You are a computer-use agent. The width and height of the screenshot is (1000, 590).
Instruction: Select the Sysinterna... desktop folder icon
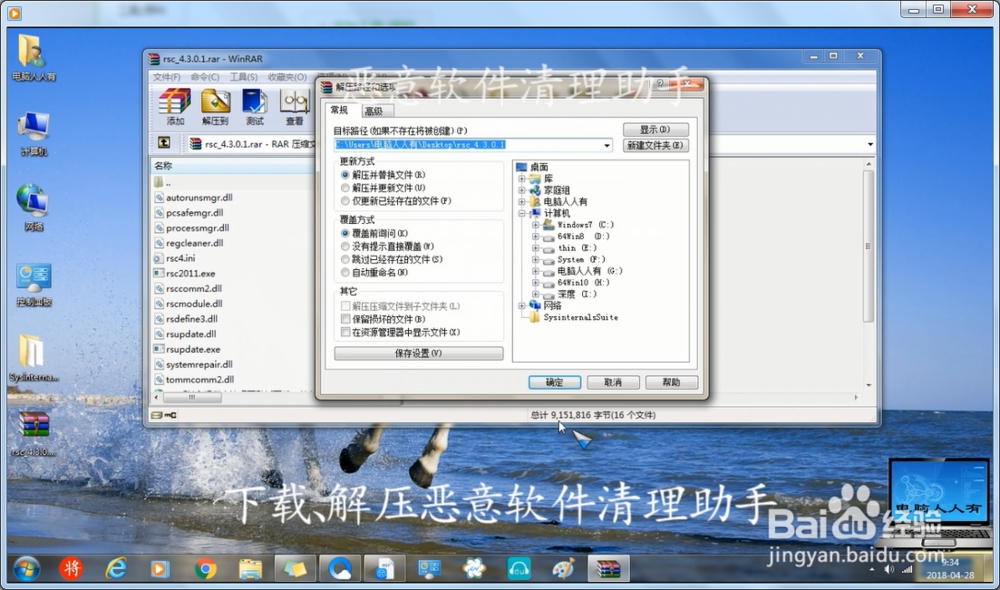pyautogui.click(x=33, y=358)
